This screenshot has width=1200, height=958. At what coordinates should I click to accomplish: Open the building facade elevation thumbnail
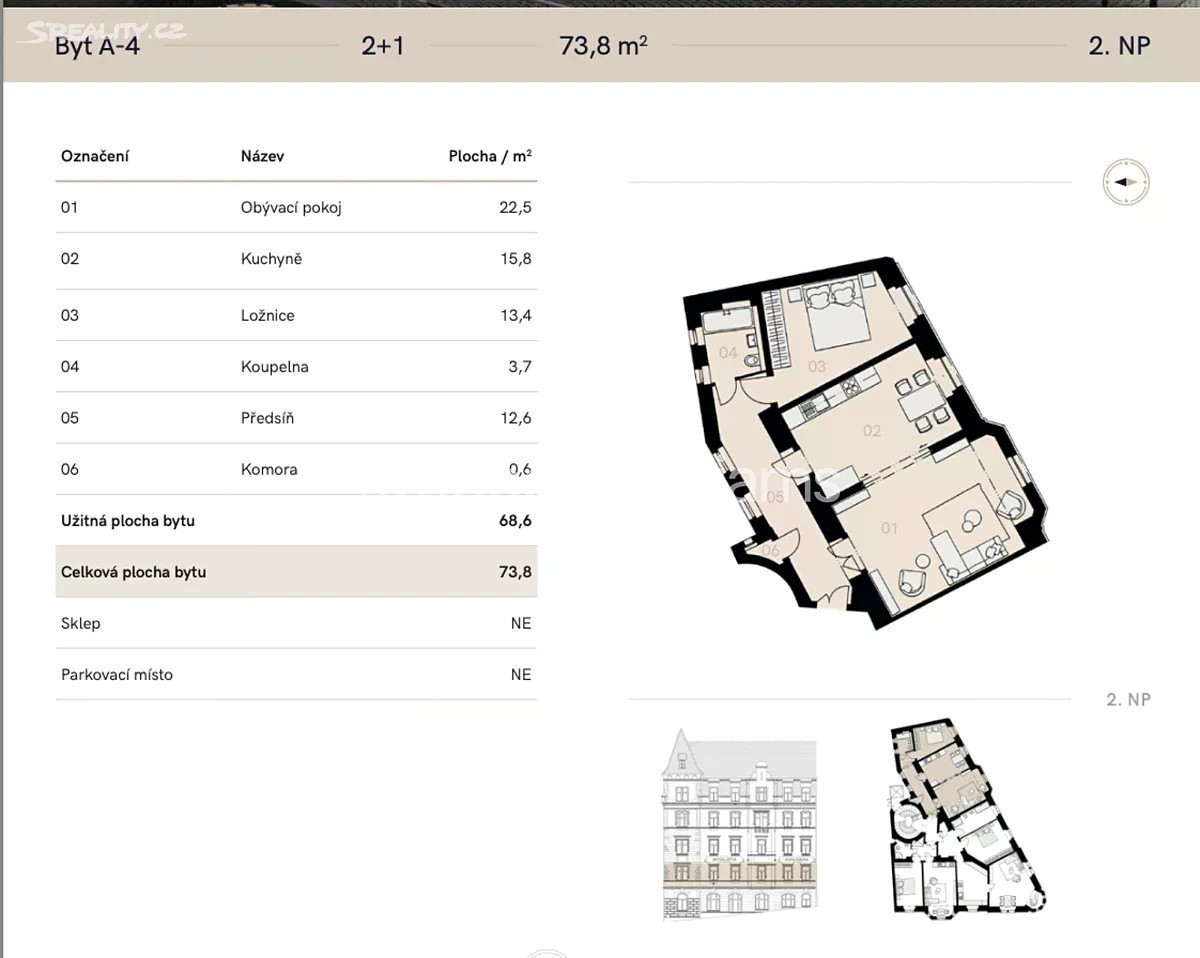(x=739, y=822)
